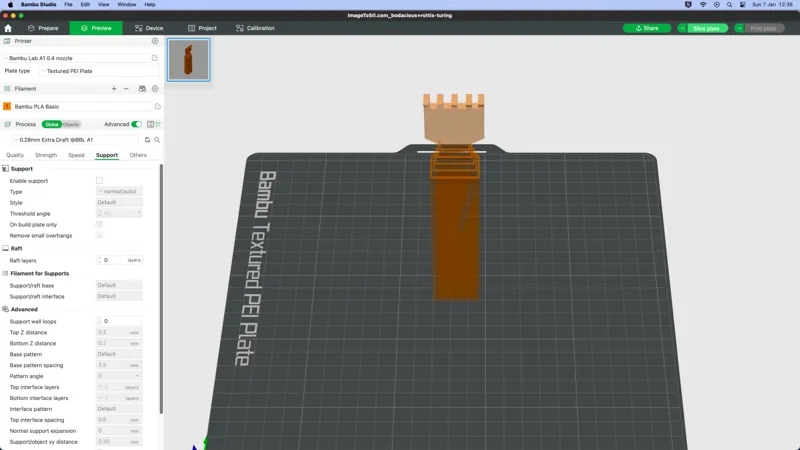Switch to the Prepare tab
Image resolution: width=800 pixels, height=450 pixels.
click(x=43, y=28)
